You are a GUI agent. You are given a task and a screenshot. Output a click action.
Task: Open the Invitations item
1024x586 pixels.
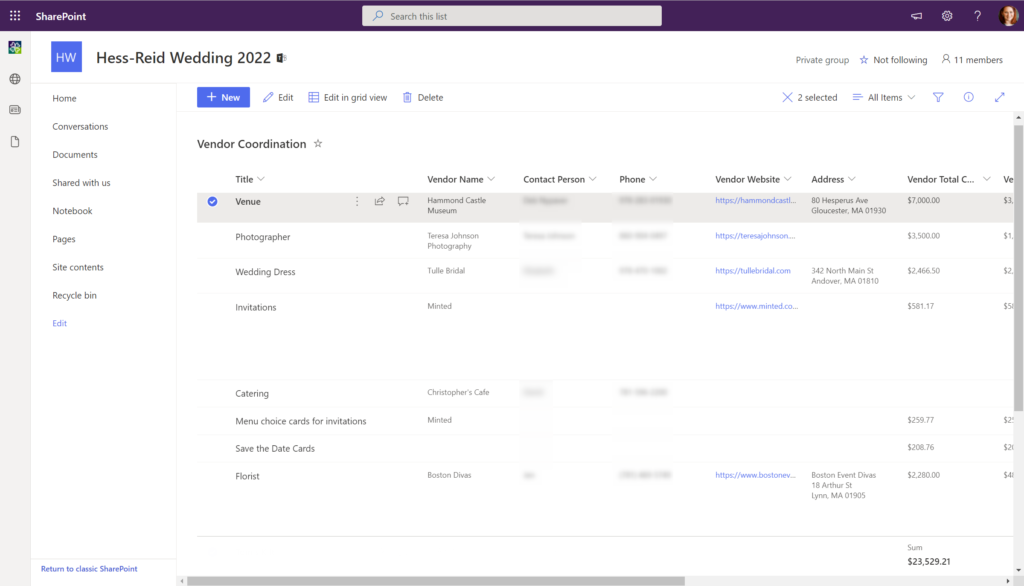click(255, 307)
